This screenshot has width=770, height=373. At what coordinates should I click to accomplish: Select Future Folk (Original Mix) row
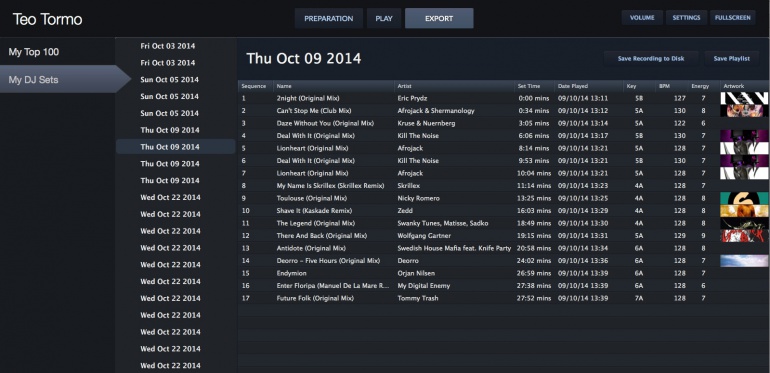503,298
